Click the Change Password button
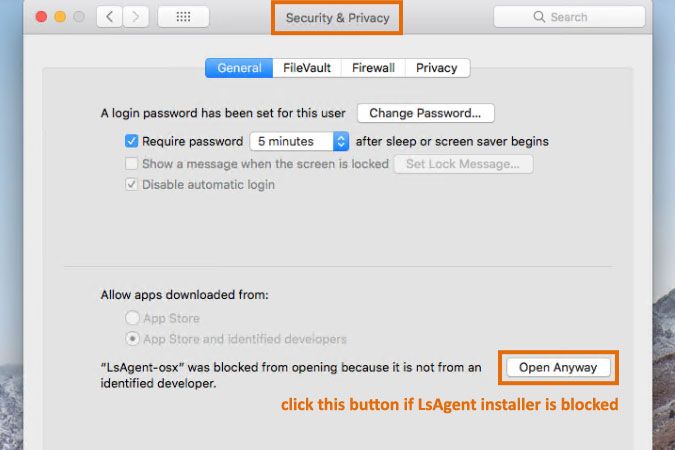This screenshot has width=675, height=450. (x=425, y=114)
